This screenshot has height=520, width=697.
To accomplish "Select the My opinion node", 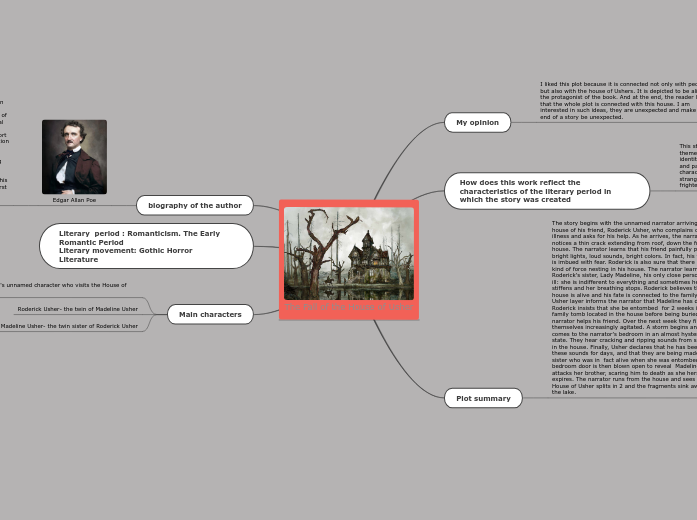I will [x=477, y=122].
